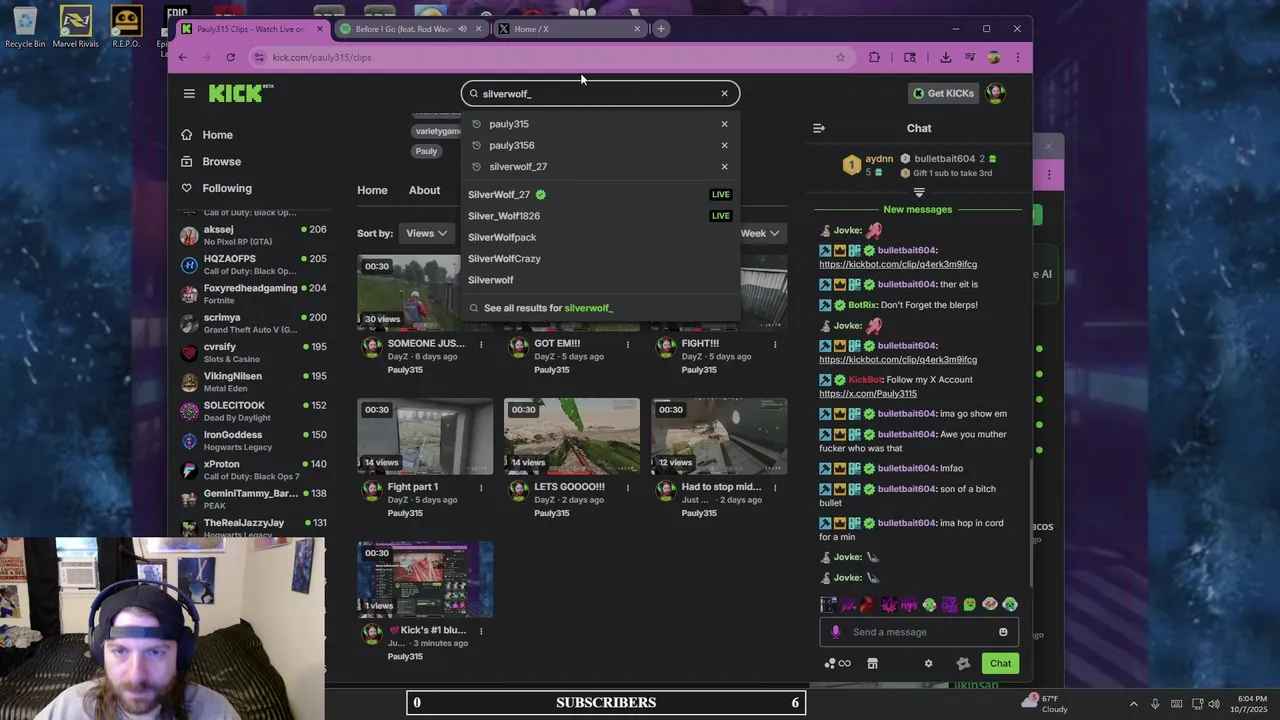Open the x.com/Pauly3115 link in chat
This screenshot has height=720, width=1280.
tap(867, 394)
